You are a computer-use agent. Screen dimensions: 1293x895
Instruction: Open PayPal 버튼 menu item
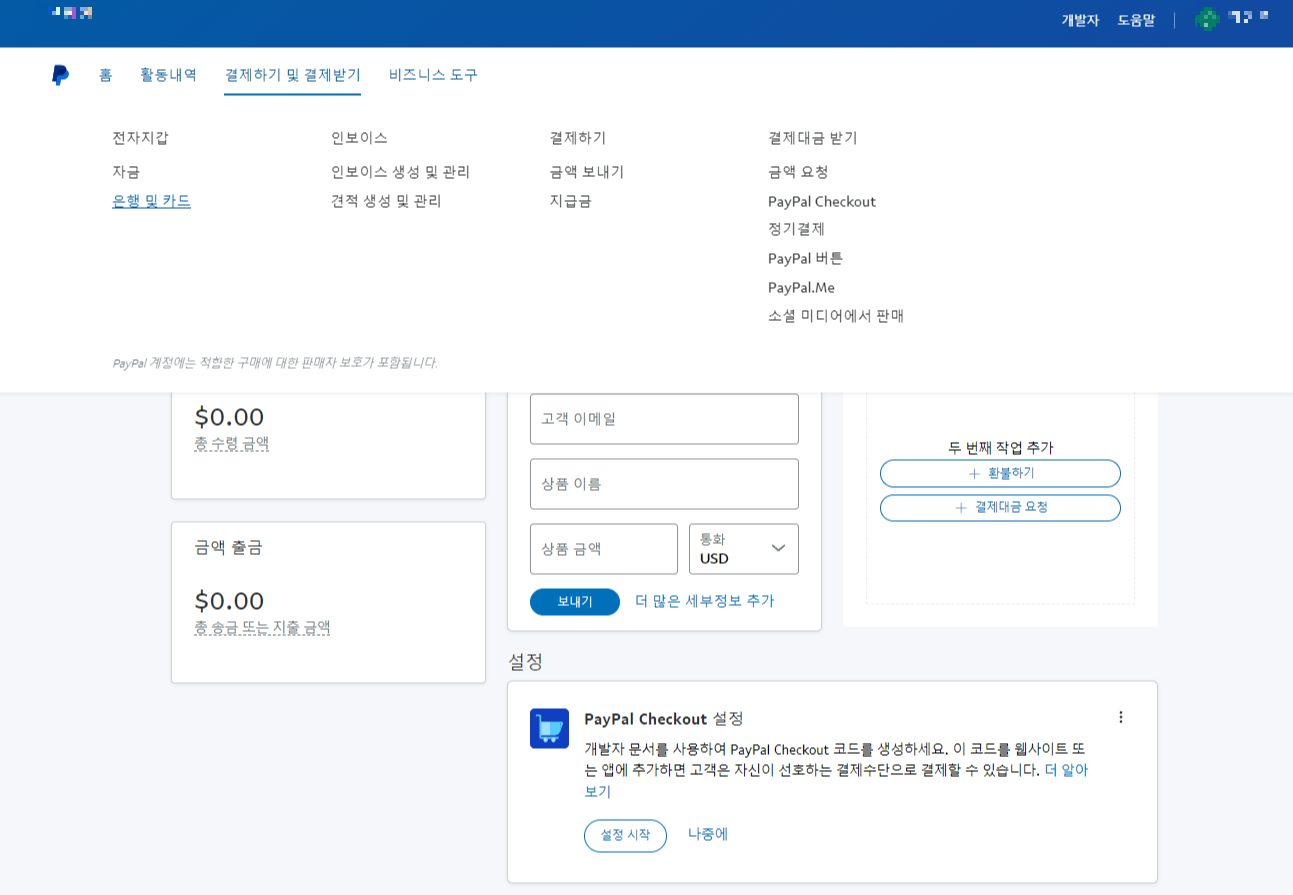click(x=805, y=258)
